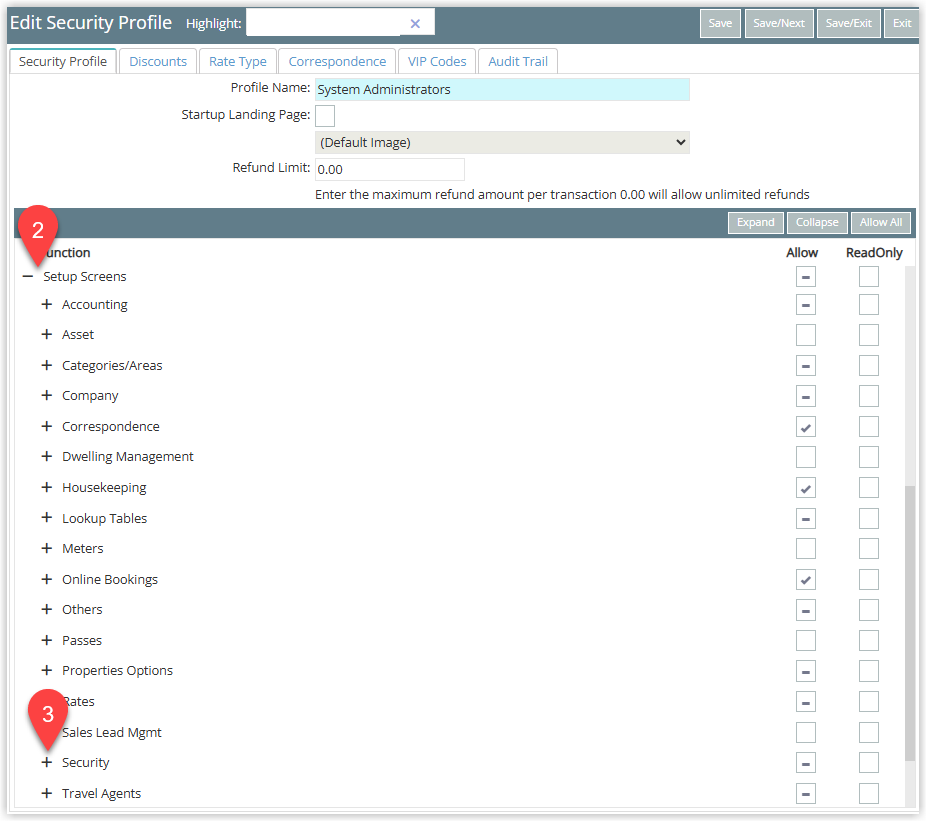927x822 pixels.
Task: Click the Save/Exit button
Action: click(x=848, y=24)
